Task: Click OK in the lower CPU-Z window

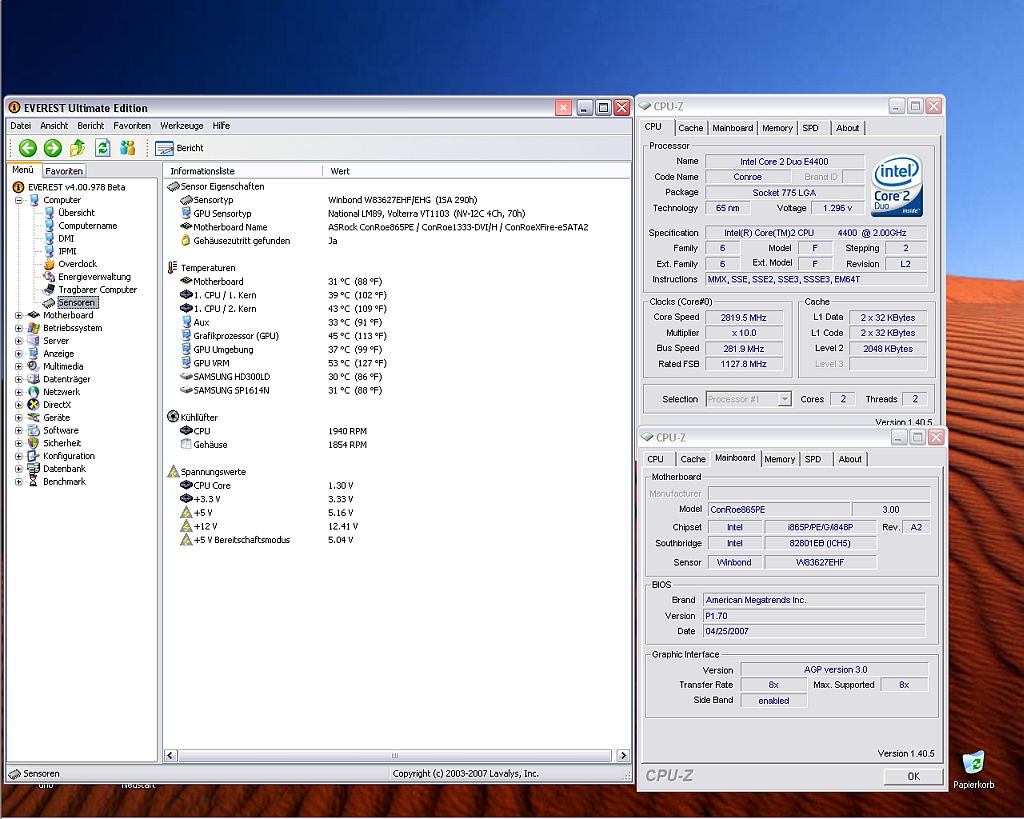Action: pos(913,777)
